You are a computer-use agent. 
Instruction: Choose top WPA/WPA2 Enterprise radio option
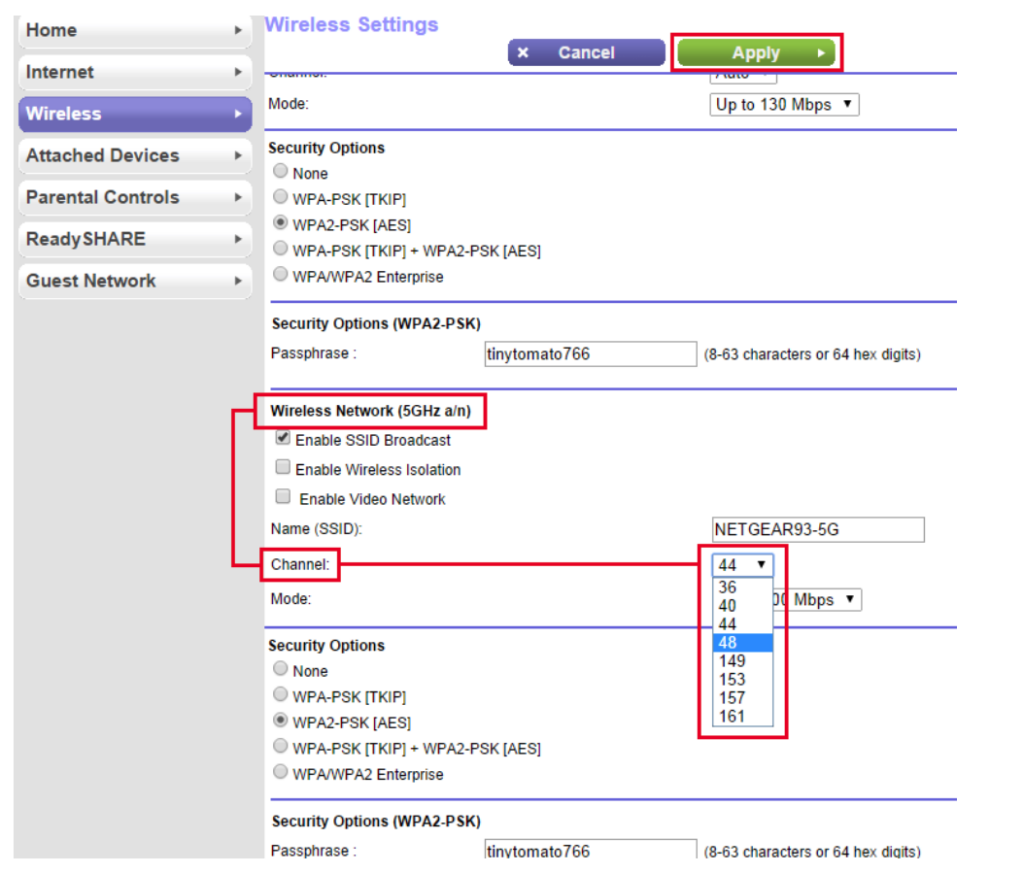(x=281, y=275)
